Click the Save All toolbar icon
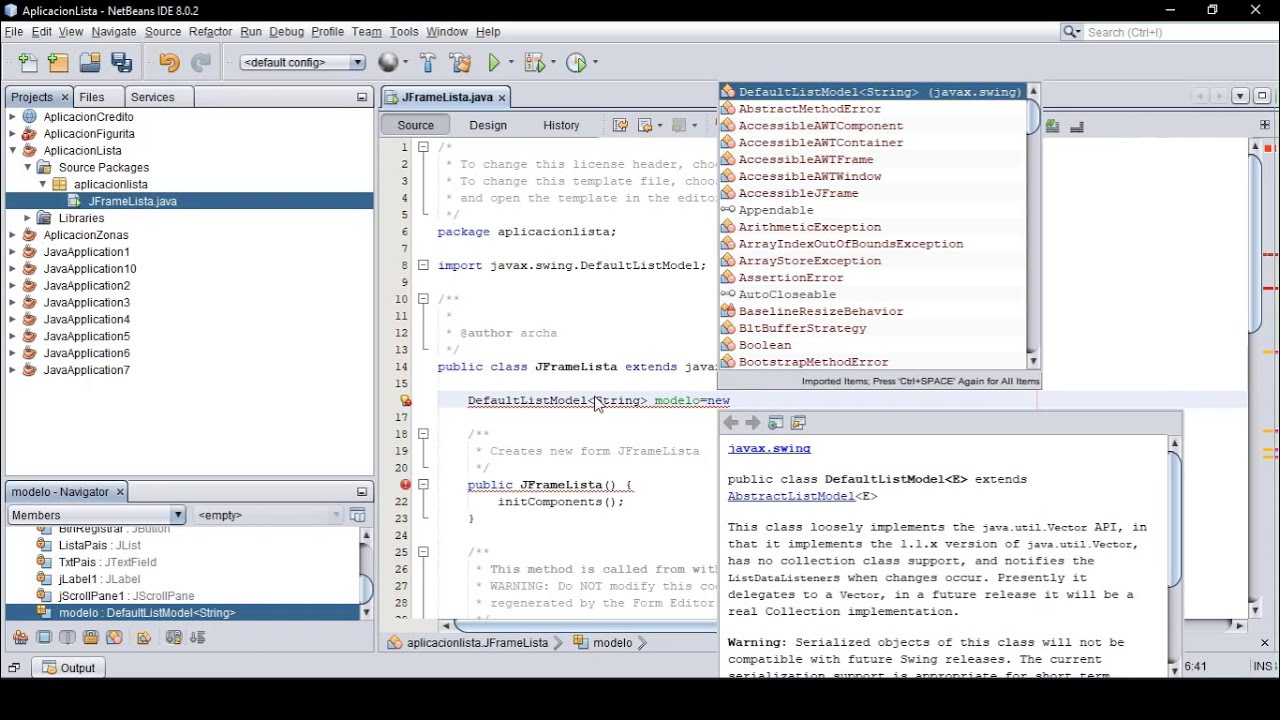The height and width of the screenshot is (720, 1280). click(122, 63)
